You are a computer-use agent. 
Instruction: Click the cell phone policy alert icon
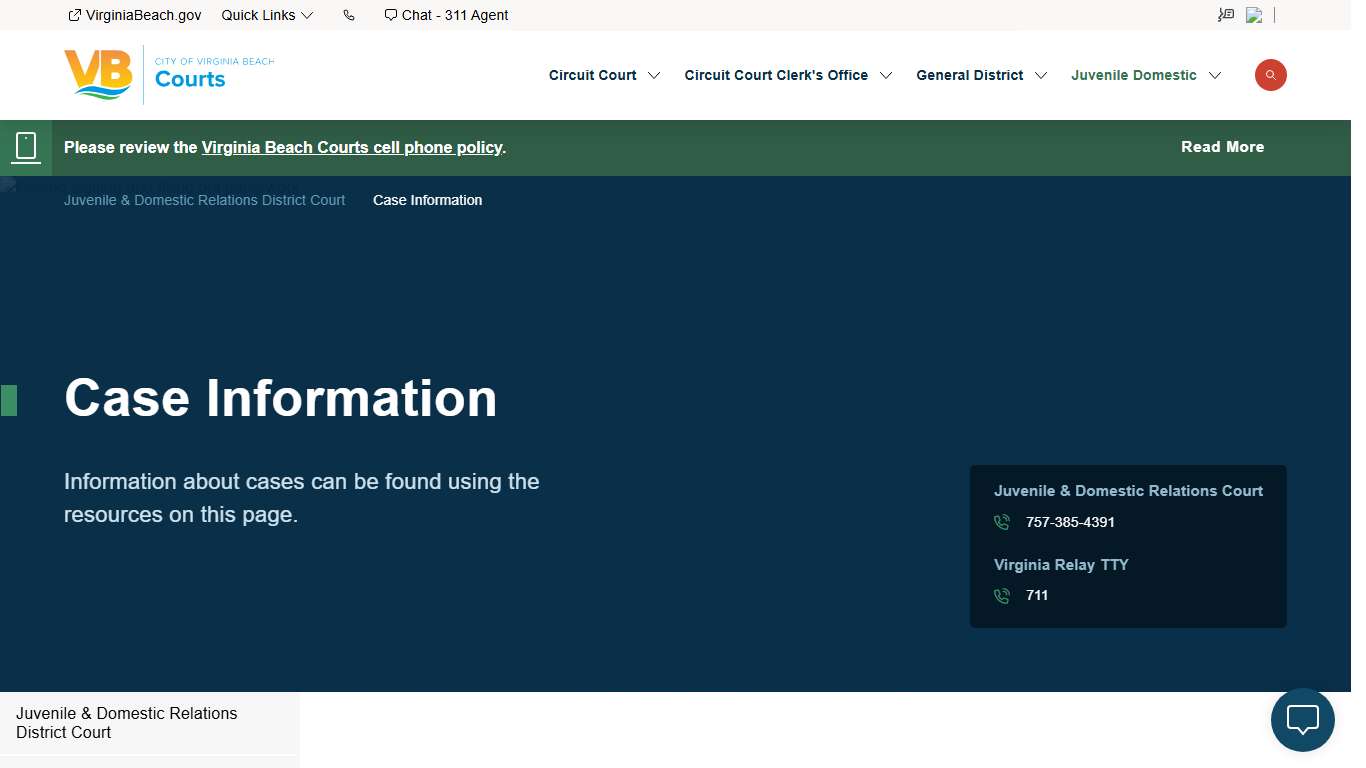pyautogui.click(x=26, y=147)
